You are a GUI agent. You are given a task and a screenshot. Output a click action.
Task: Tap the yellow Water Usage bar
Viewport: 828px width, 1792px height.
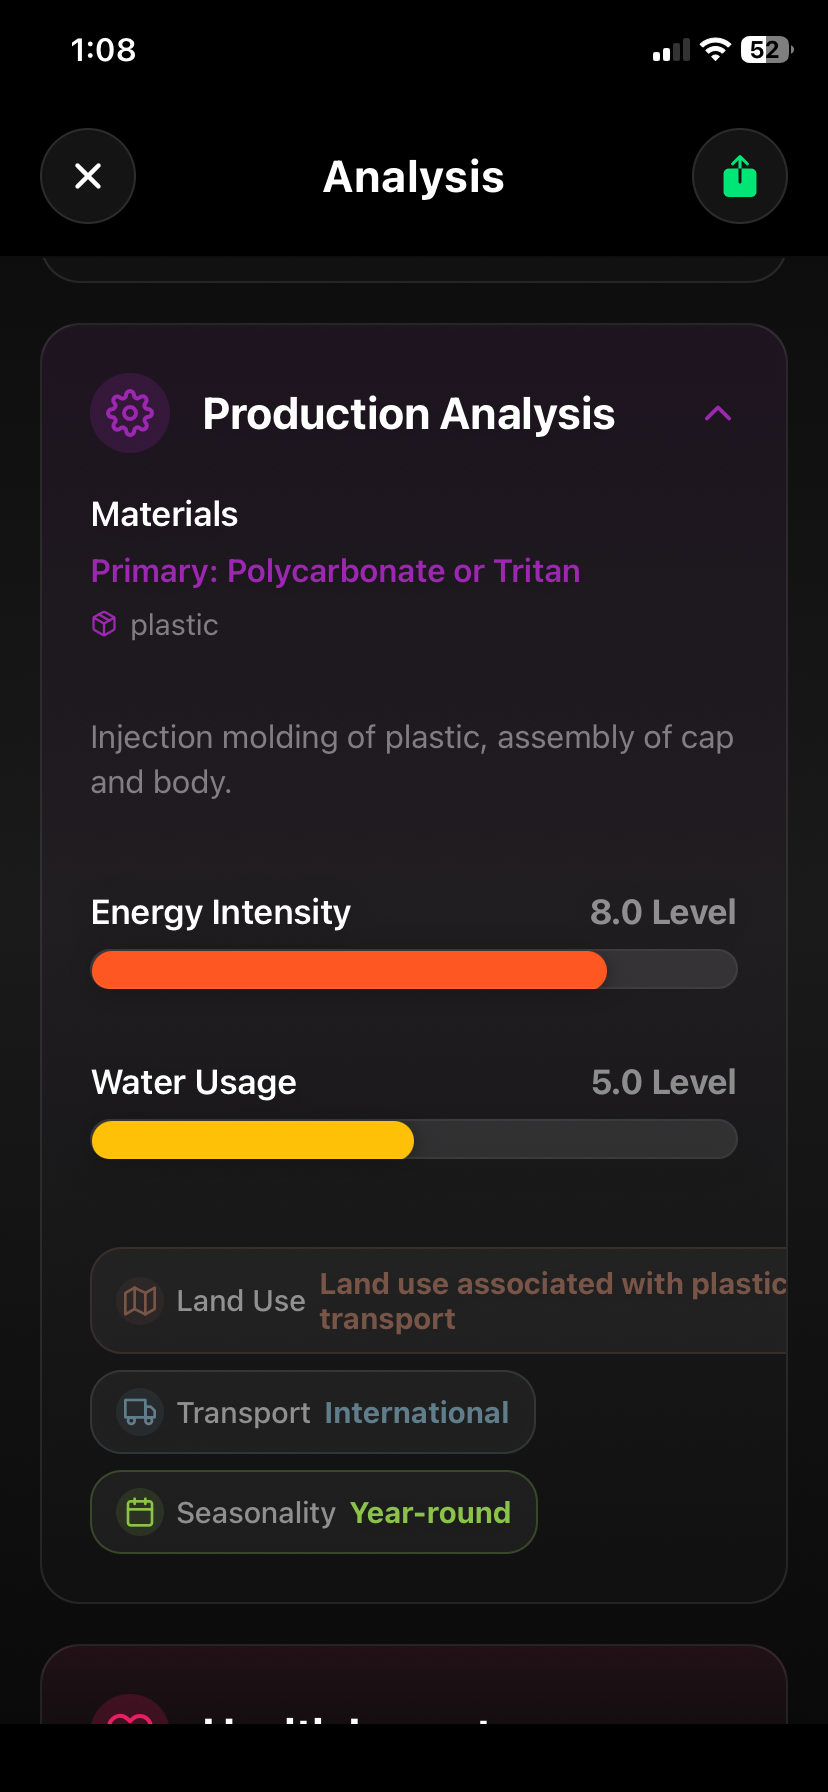[x=252, y=1140]
